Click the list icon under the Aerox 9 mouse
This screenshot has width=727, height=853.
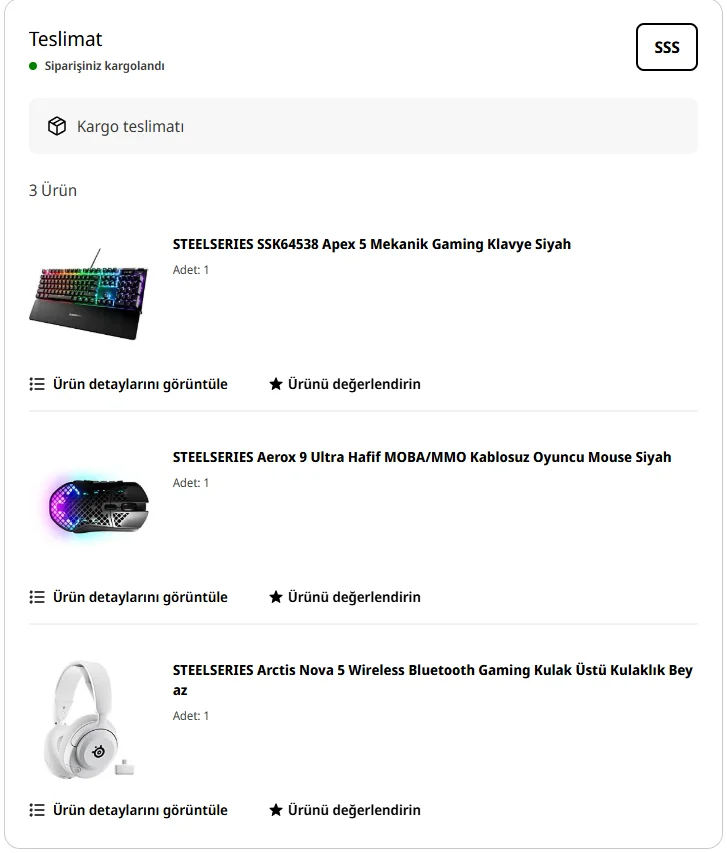(x=37, y=597)
